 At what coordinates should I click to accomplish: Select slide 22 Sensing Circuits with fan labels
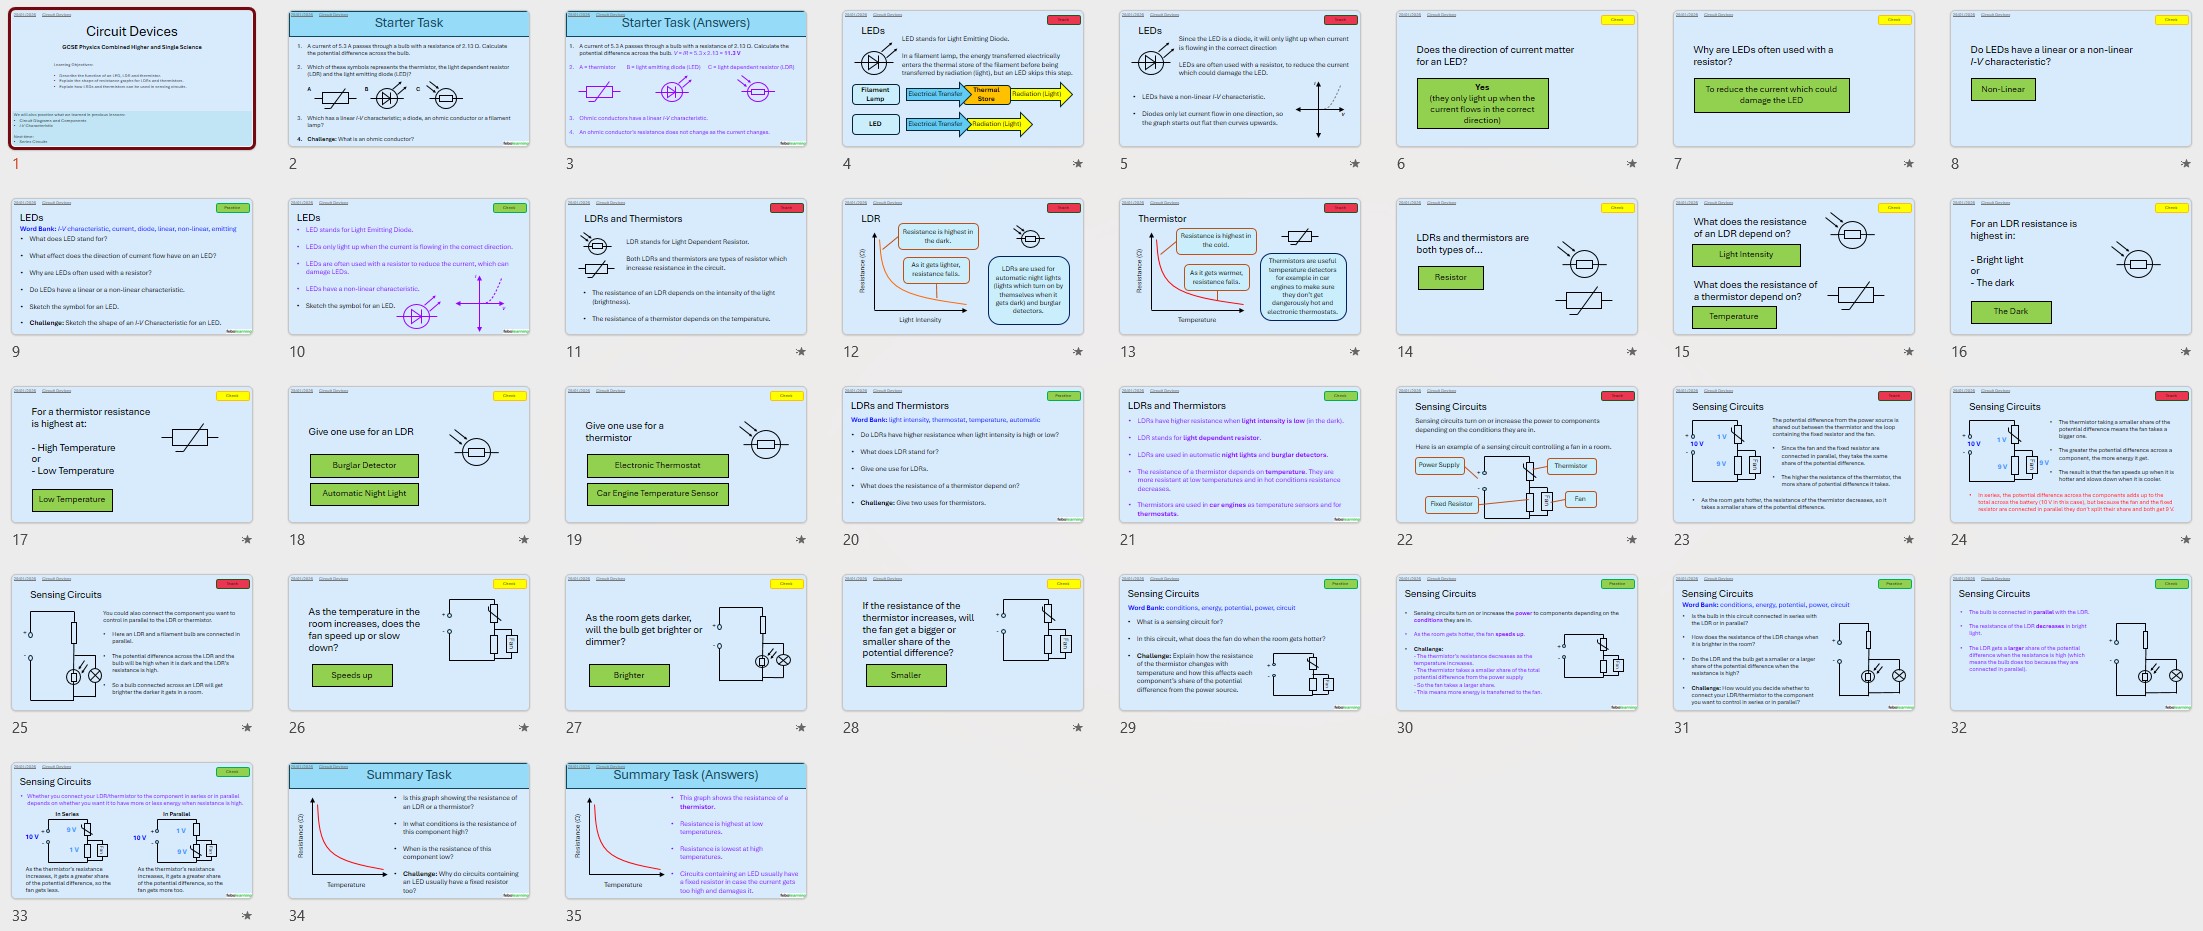(1517, 455)
